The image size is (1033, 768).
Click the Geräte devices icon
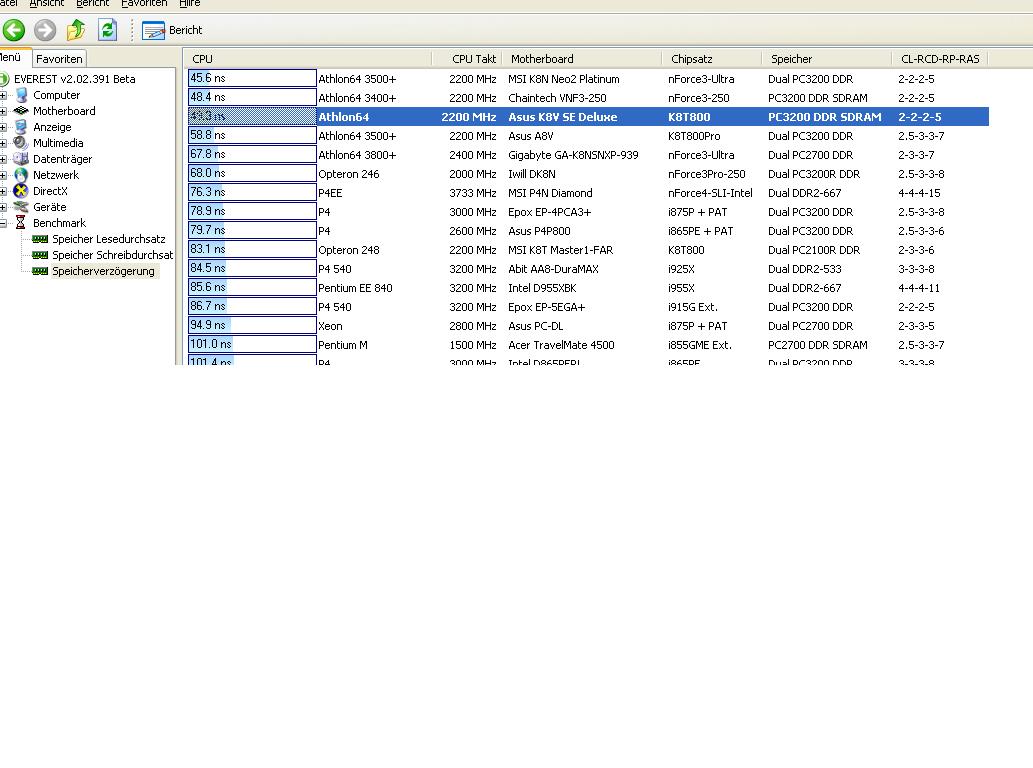(21, 206)
